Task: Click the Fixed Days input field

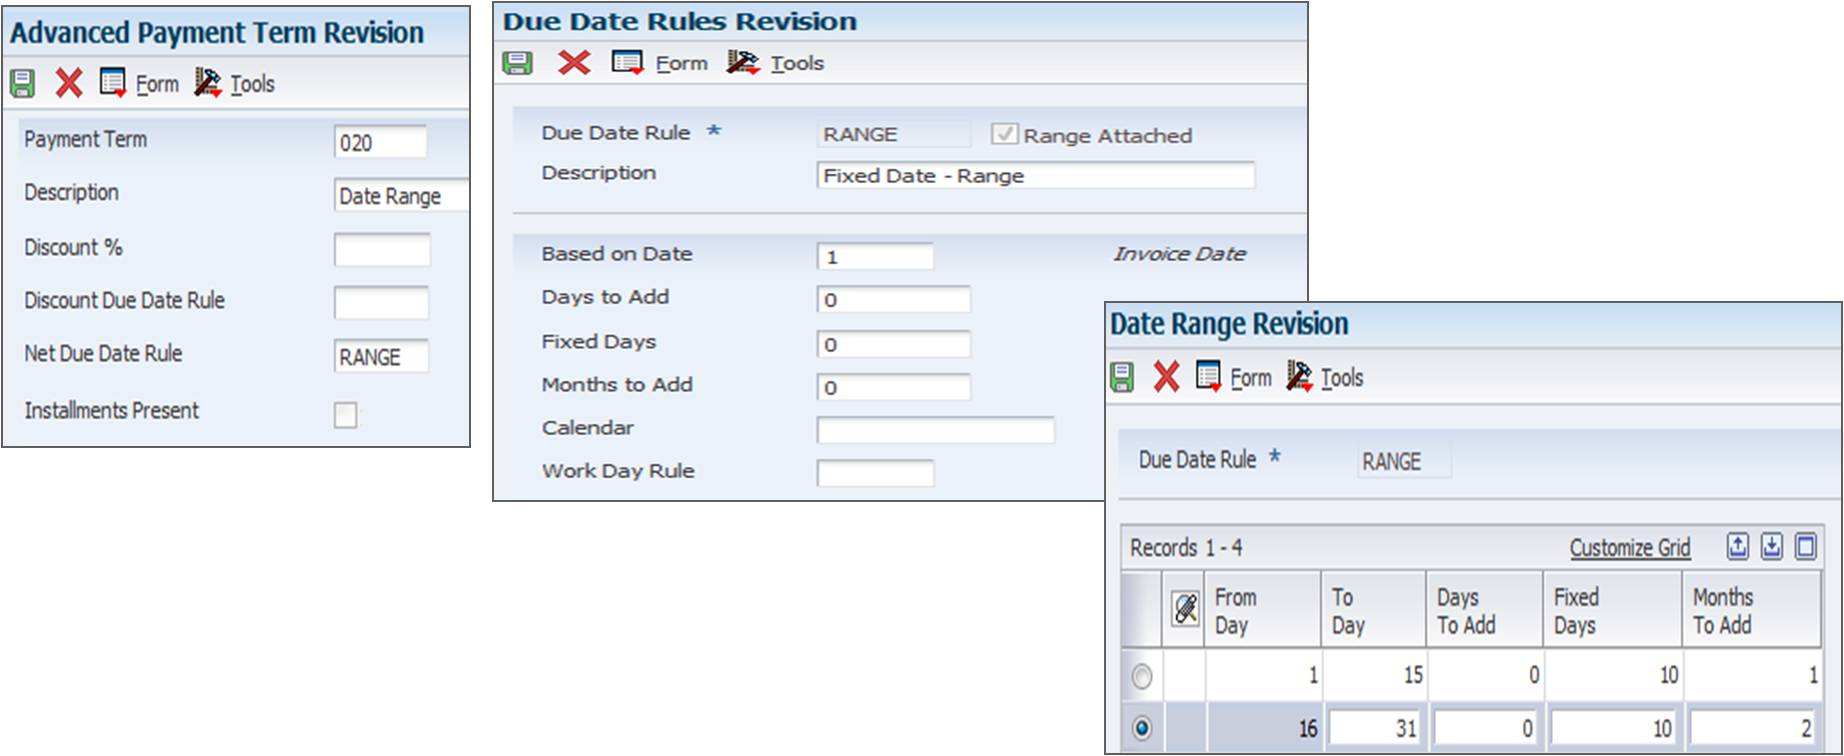Action: (x=894, y=344)
